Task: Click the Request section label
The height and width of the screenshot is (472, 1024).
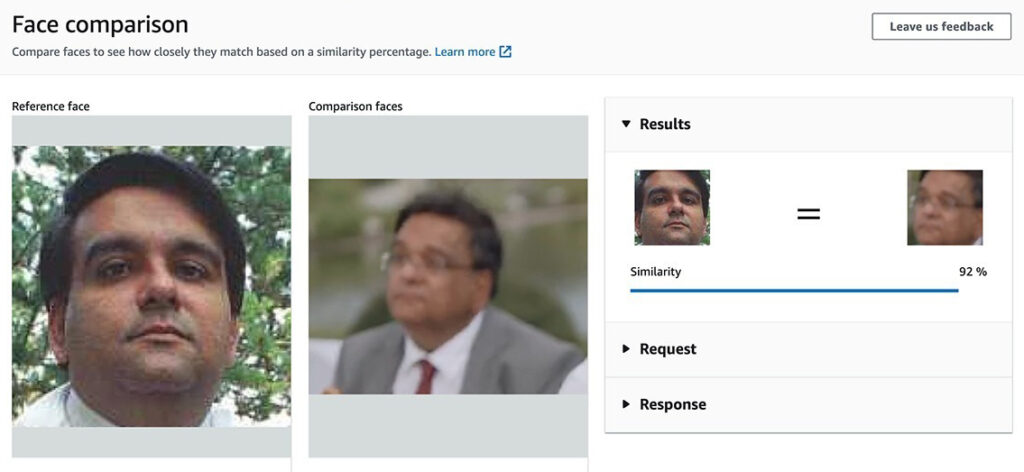Action: (668, 349)
